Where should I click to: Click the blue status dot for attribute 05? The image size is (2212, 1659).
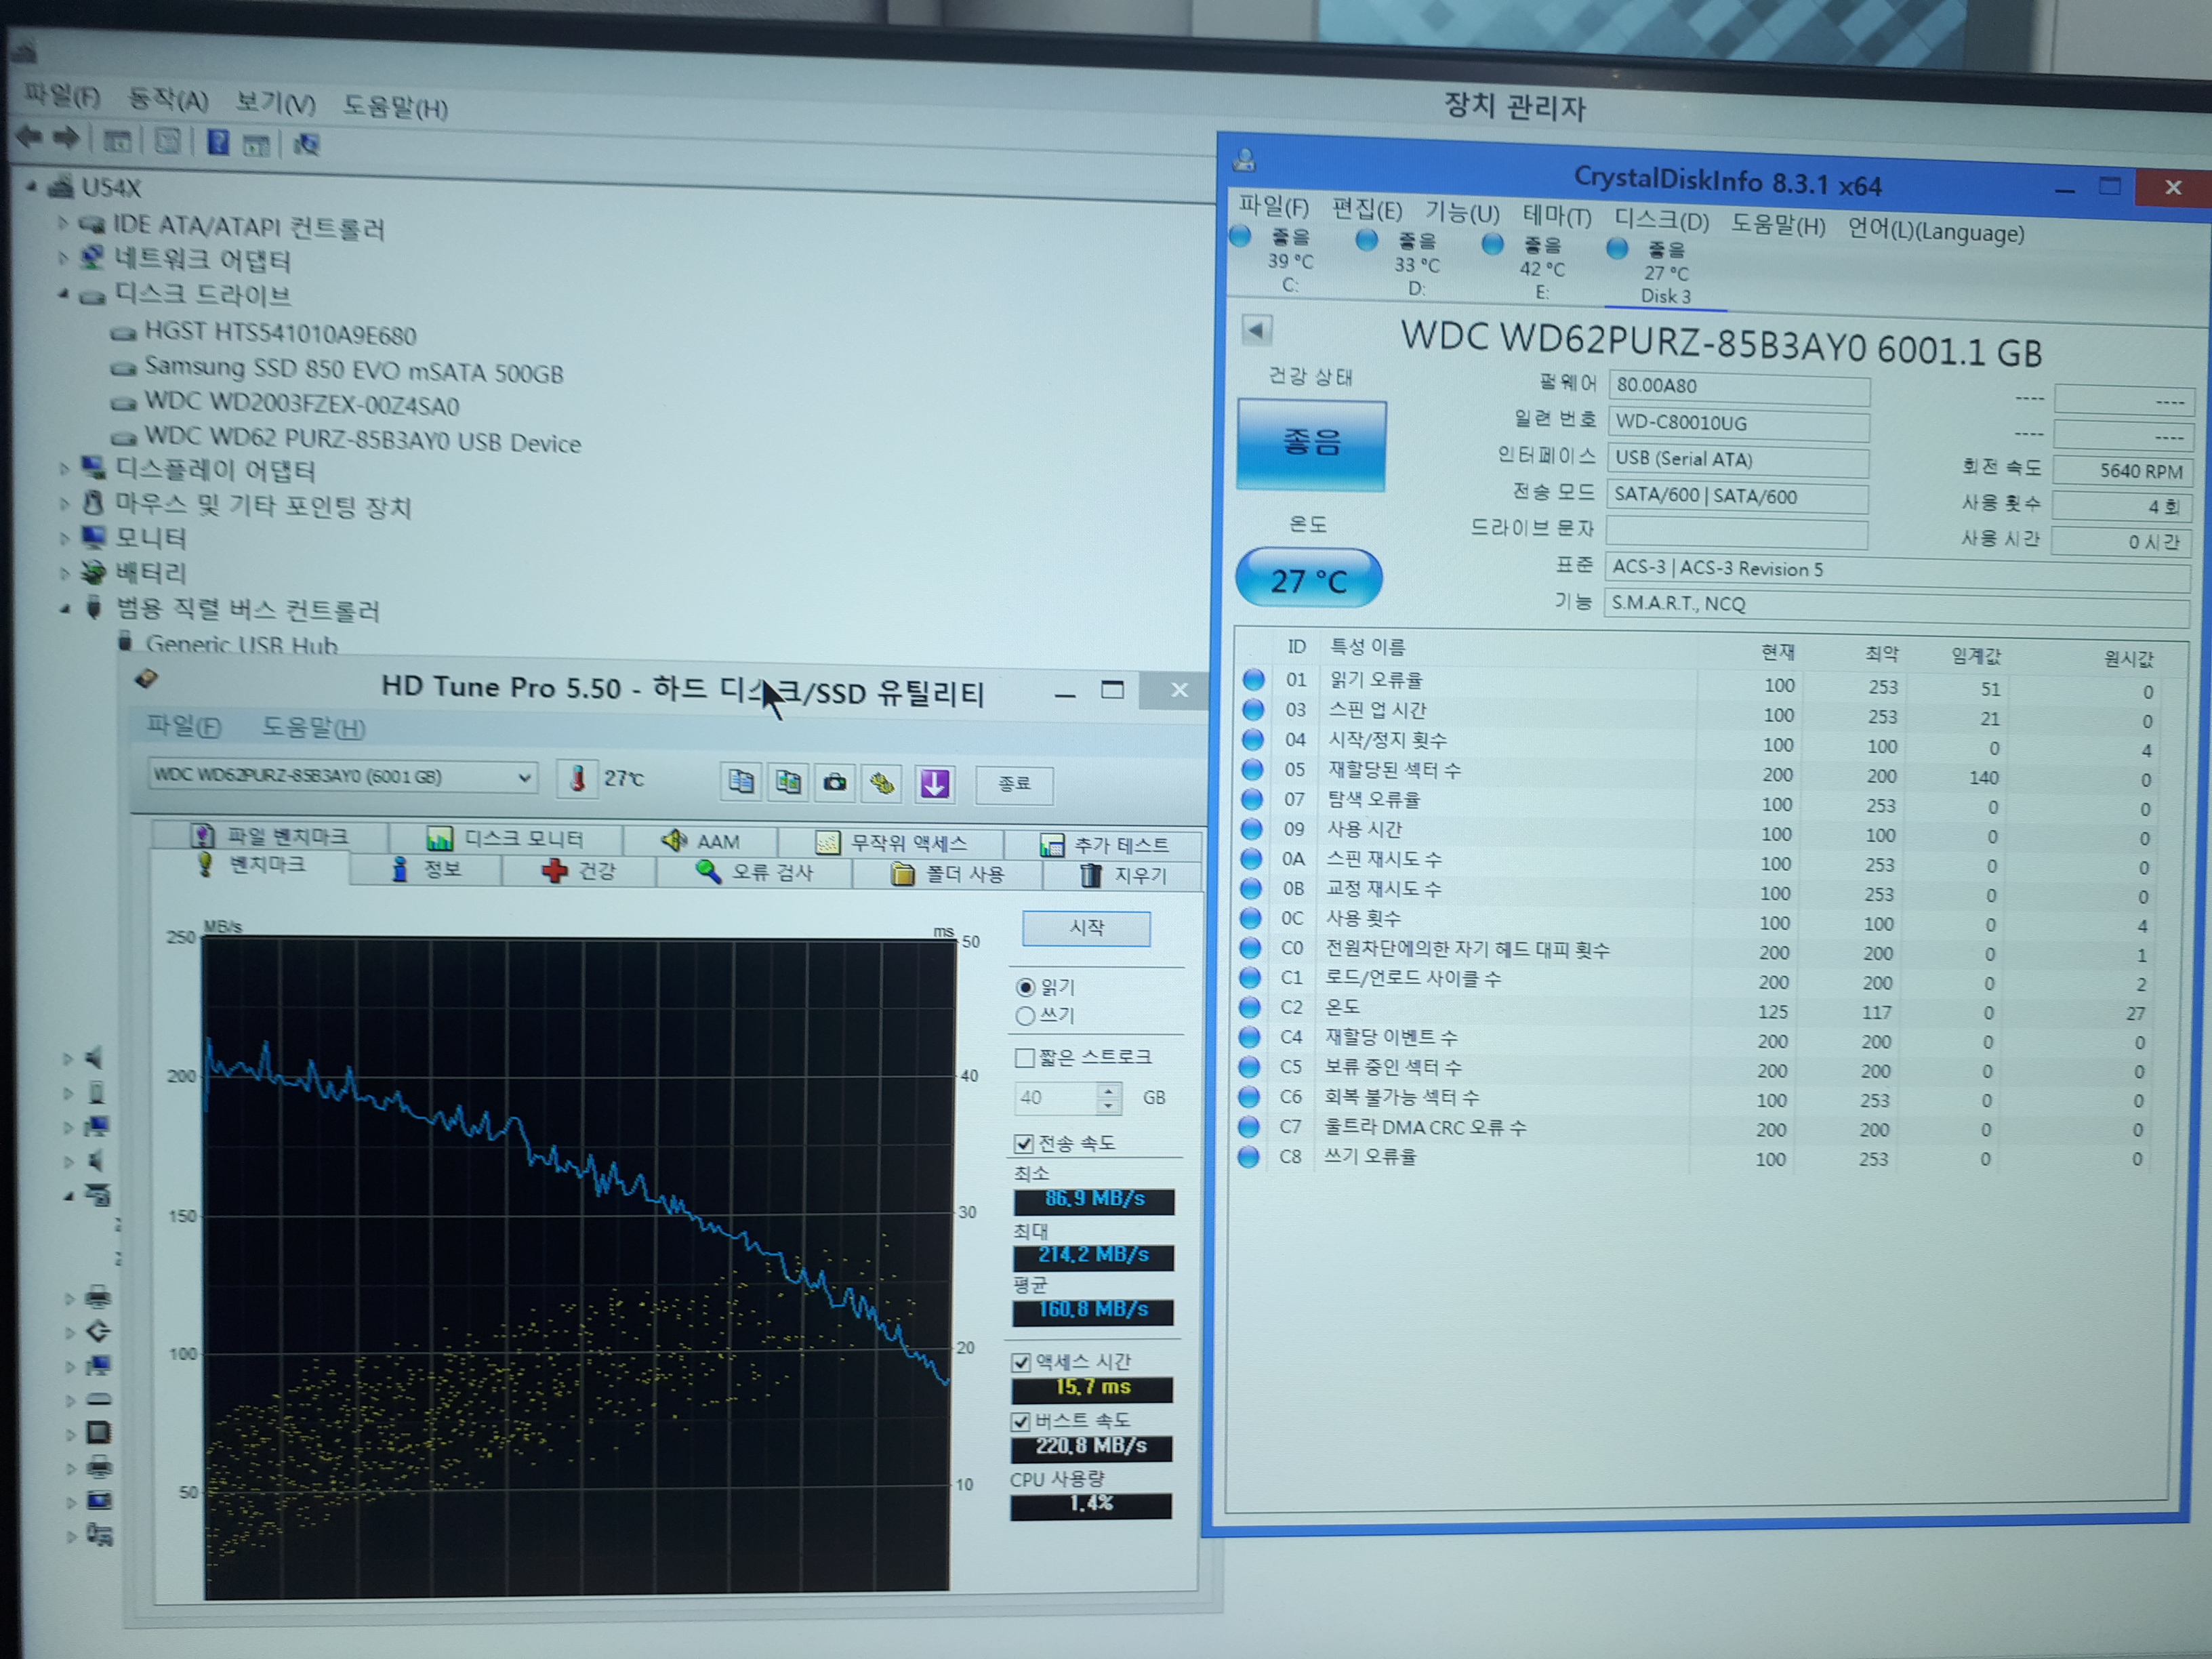(1252, 769)
